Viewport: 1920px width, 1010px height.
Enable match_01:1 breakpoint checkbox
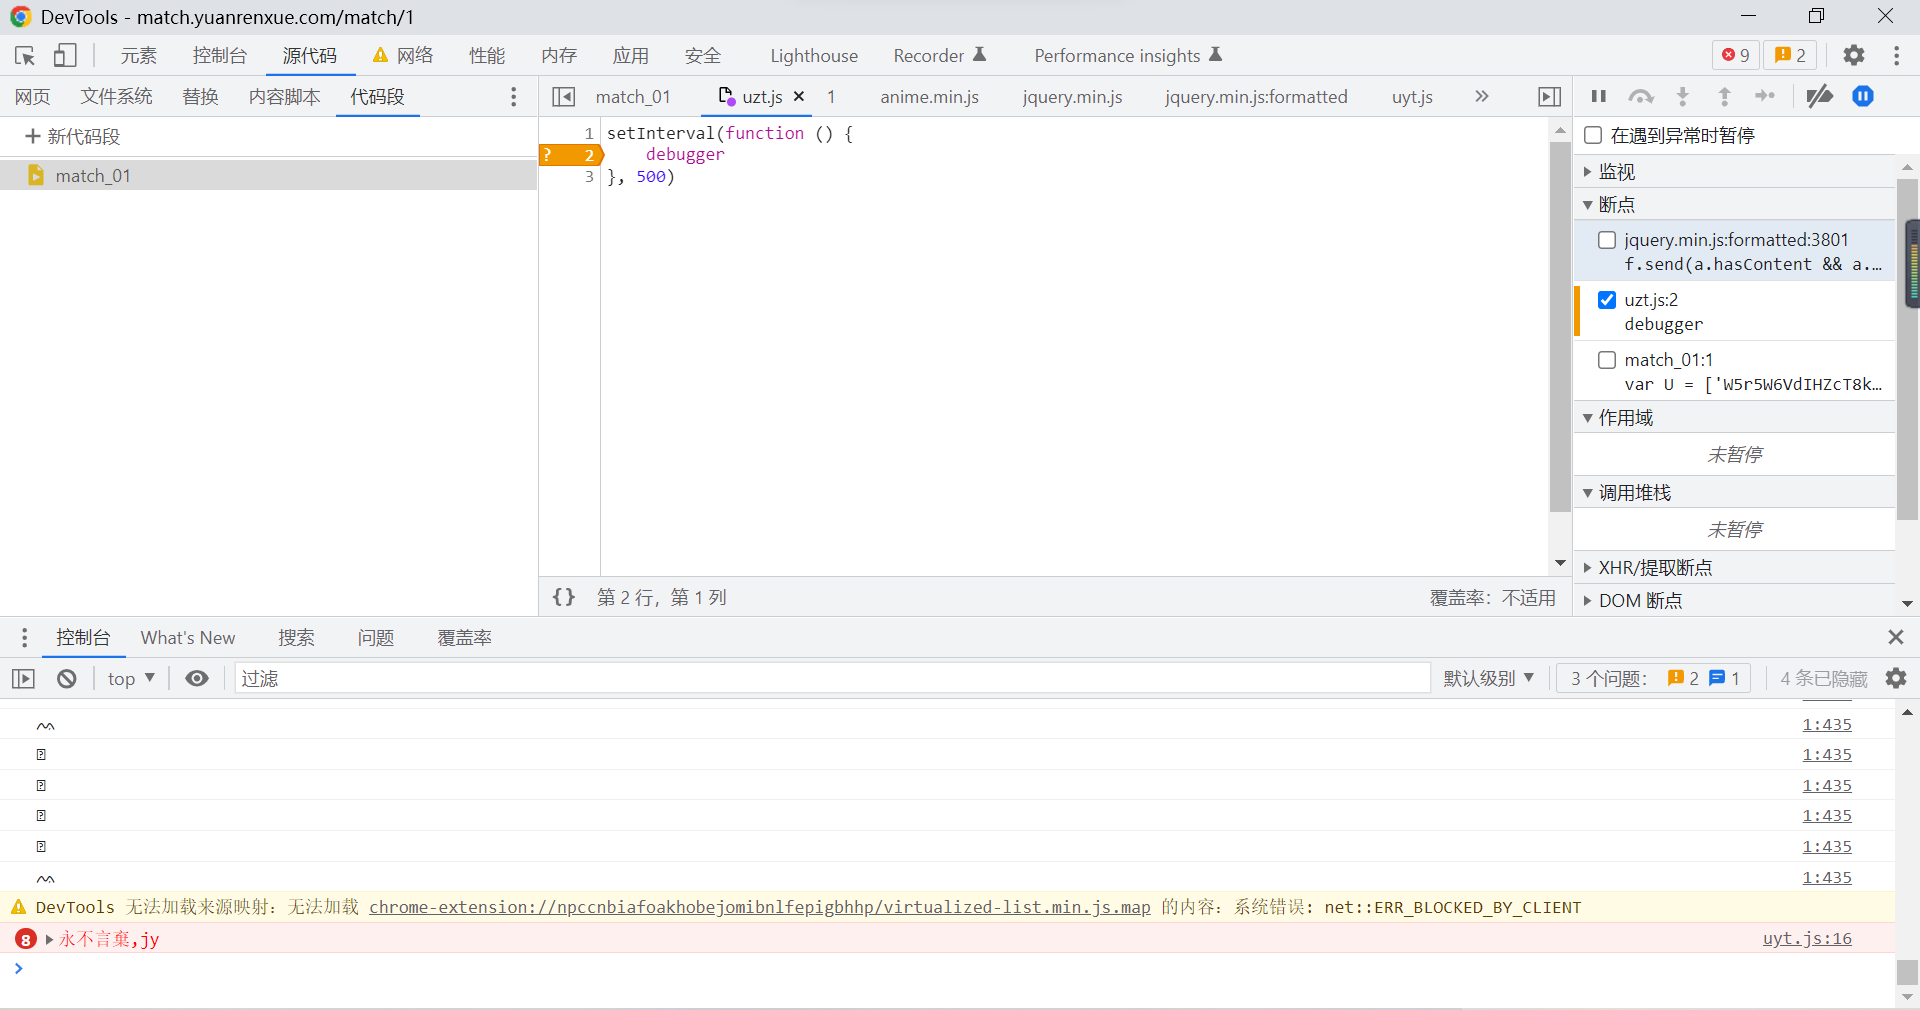1607,360
